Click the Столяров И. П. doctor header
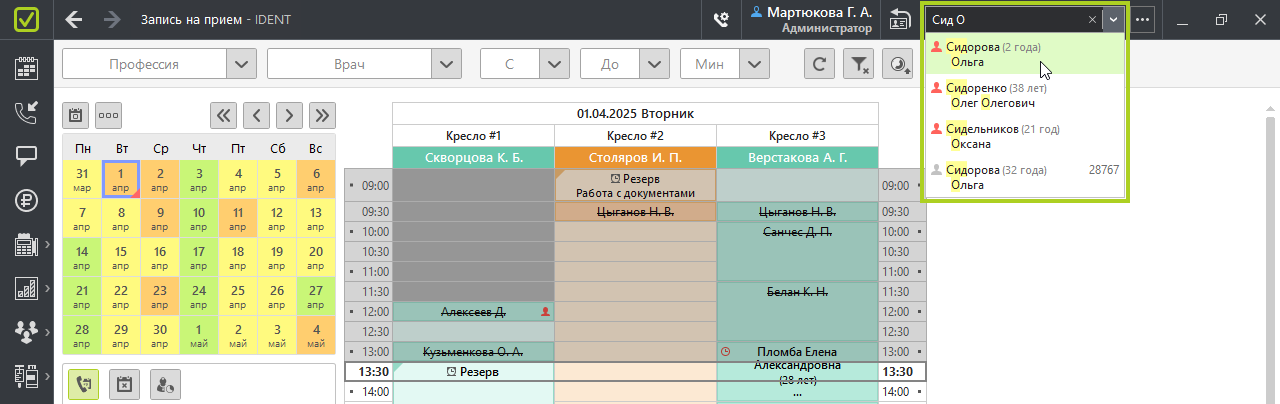 635,158
